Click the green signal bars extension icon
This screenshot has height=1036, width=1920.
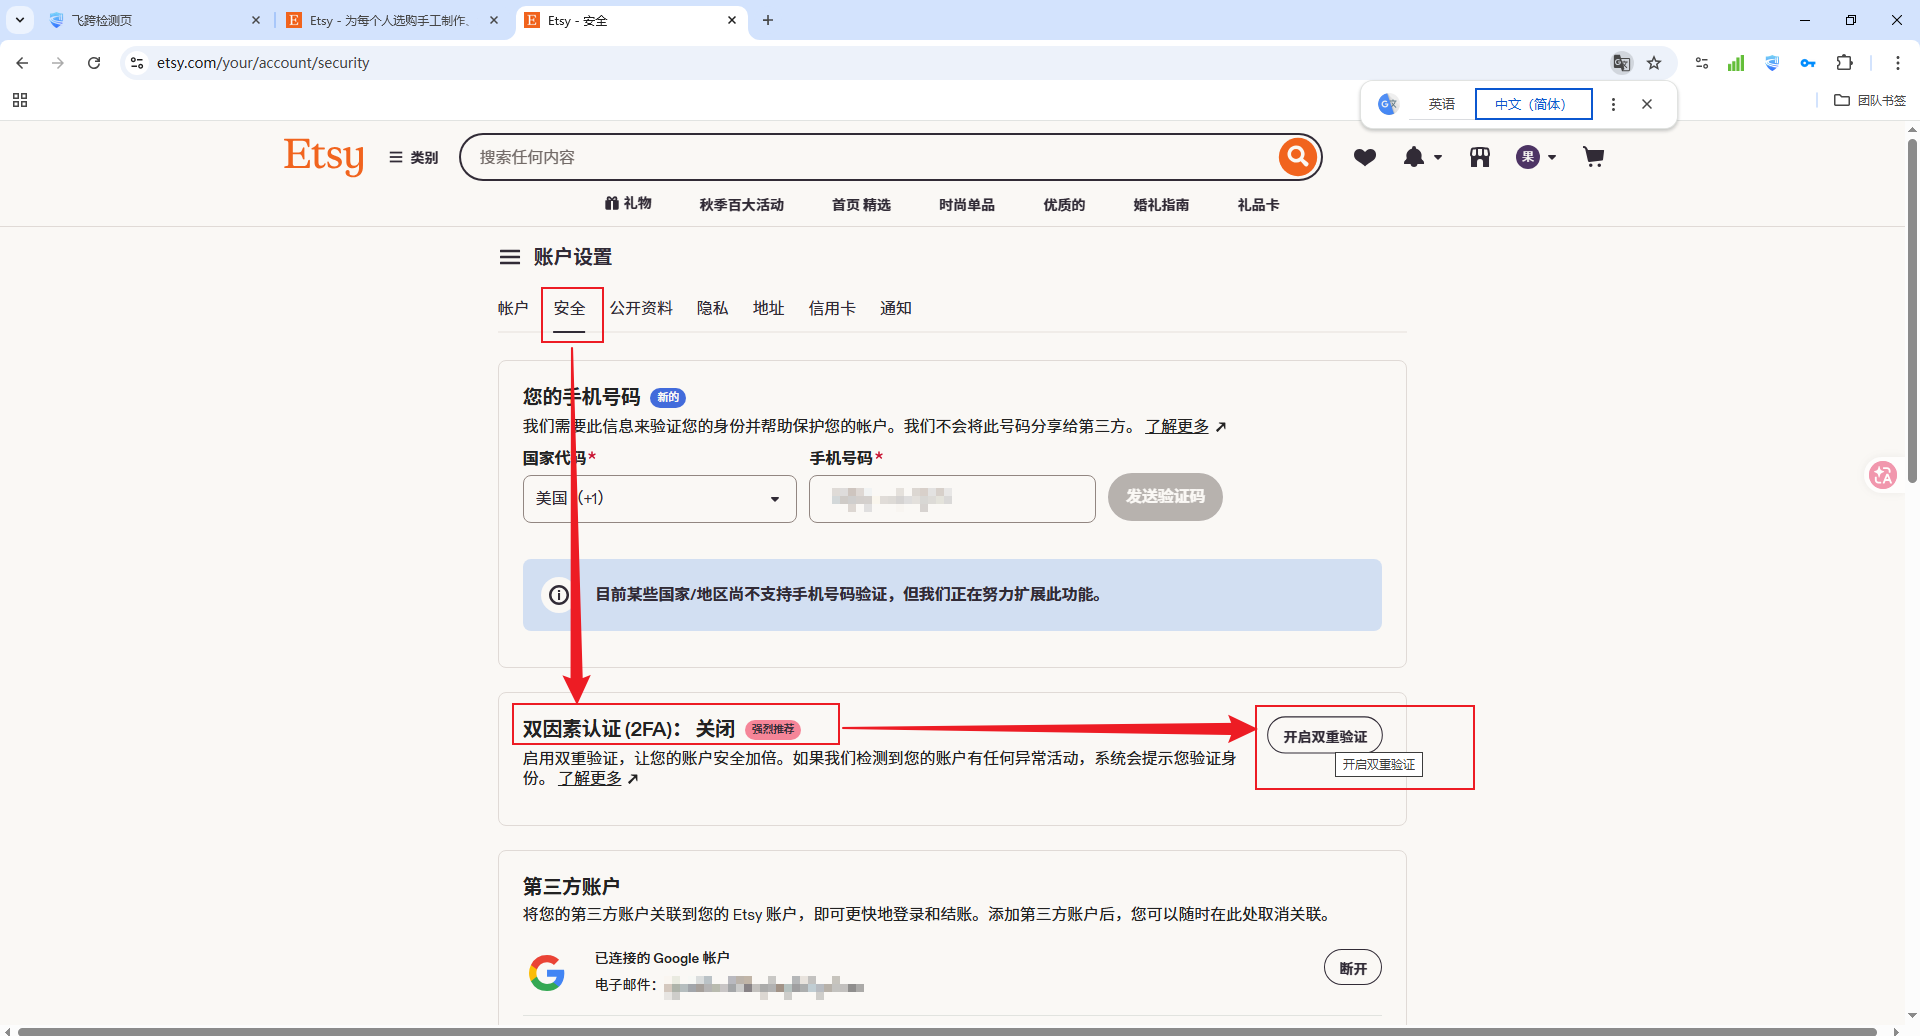coord(1736,63)
